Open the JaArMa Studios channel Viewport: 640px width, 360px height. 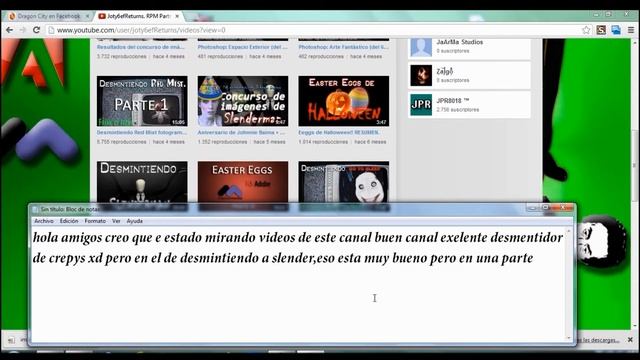[x=460, y=42]
